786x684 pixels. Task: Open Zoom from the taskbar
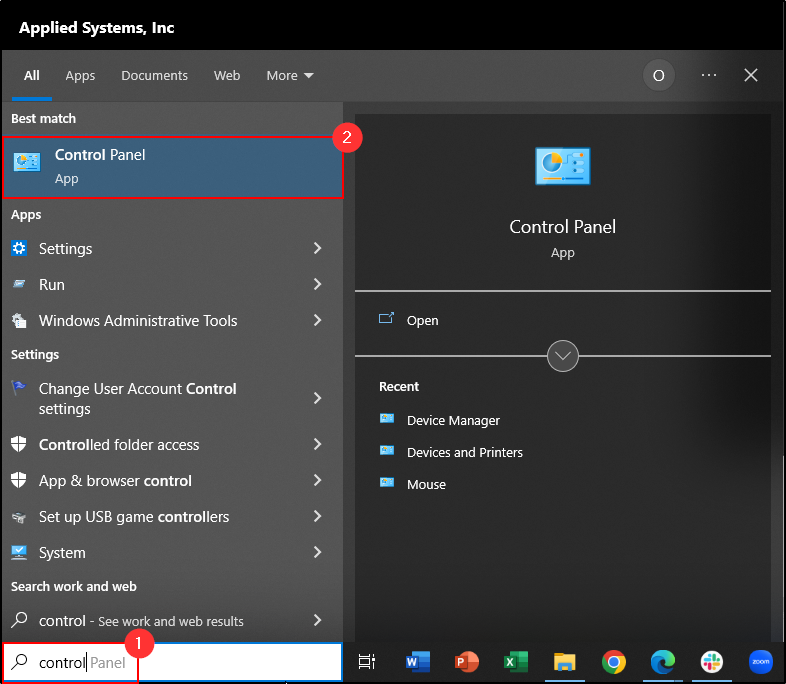coord(760,662)
